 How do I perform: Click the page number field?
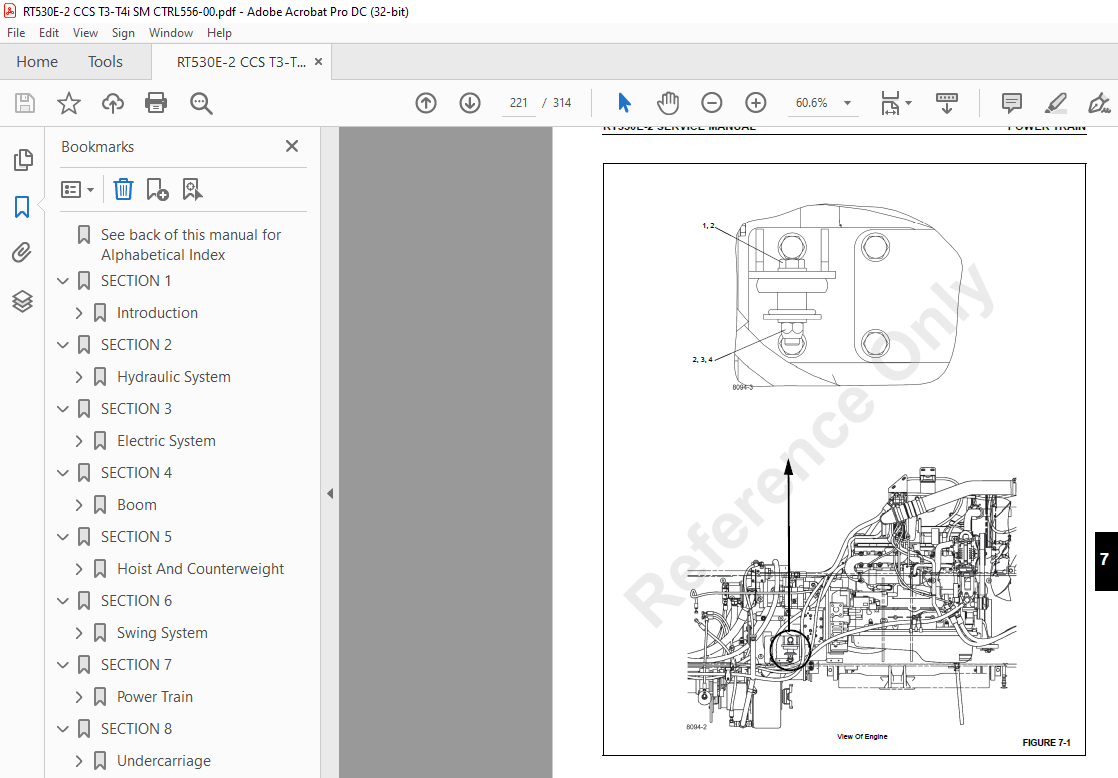(x=518, y=103)
